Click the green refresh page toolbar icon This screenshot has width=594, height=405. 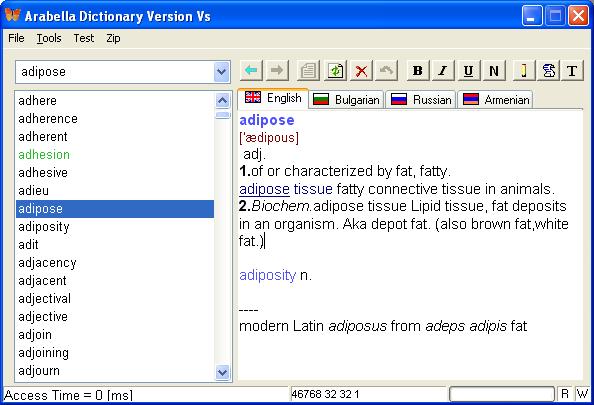pyautogui.click(x=335, y=70)
